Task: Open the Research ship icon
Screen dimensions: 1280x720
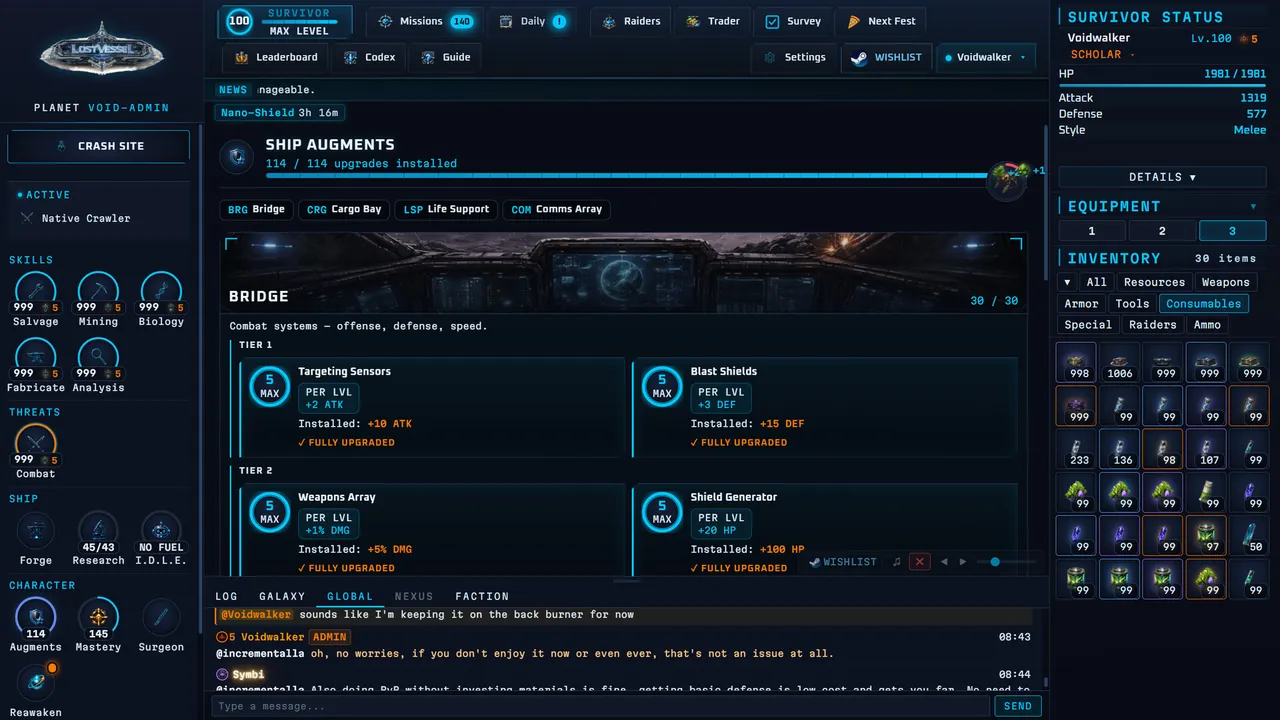Action: [98, 532]
